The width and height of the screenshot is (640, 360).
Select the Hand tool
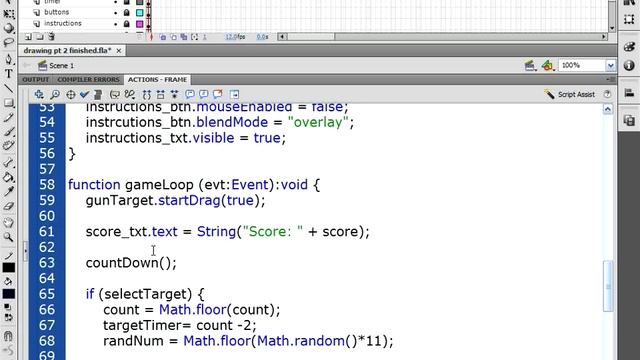tap(9, 223)
